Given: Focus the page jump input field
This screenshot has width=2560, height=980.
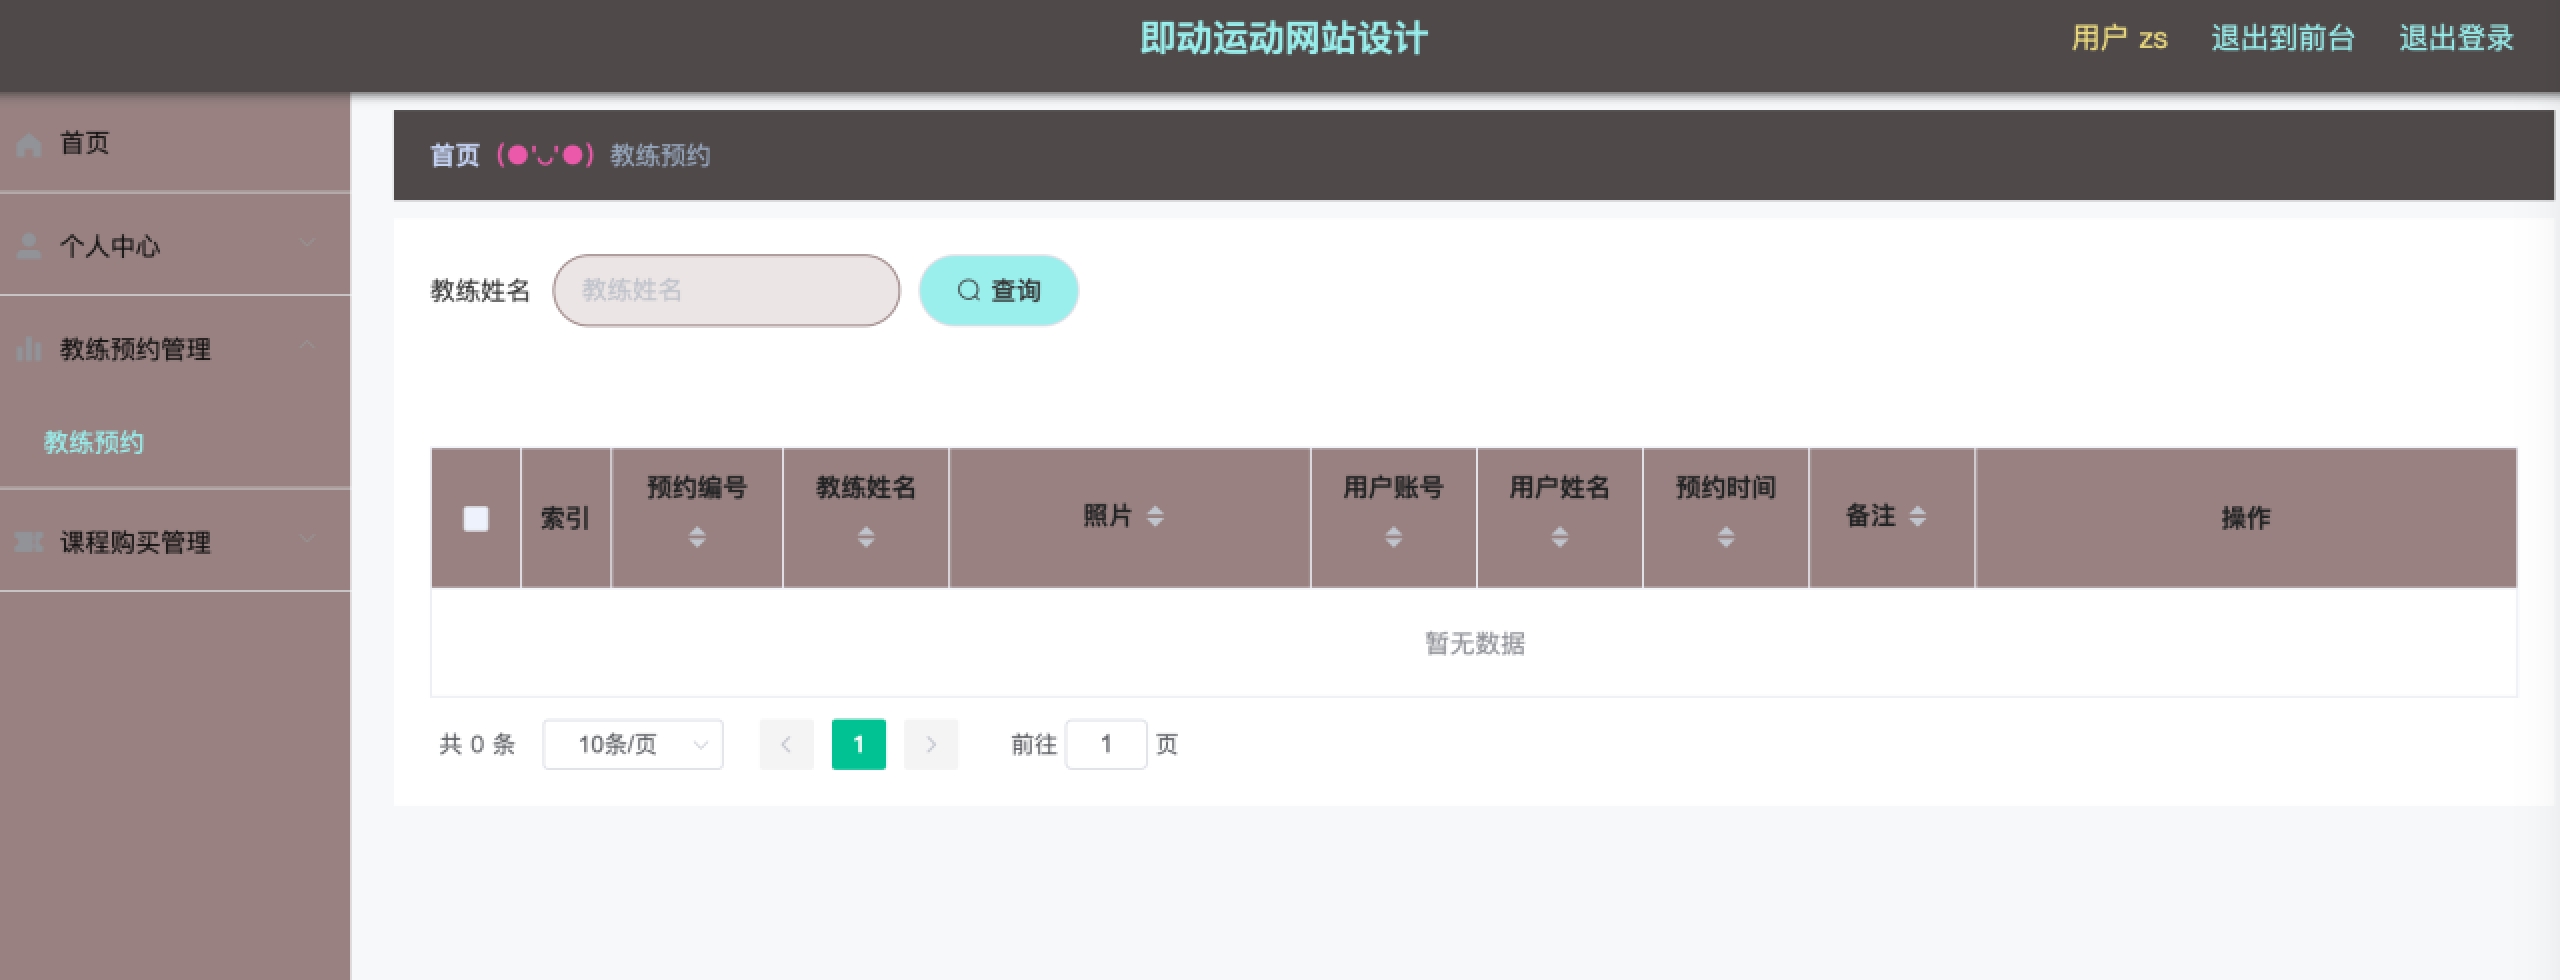Looking at the screenshot, I should [1106, 744].
